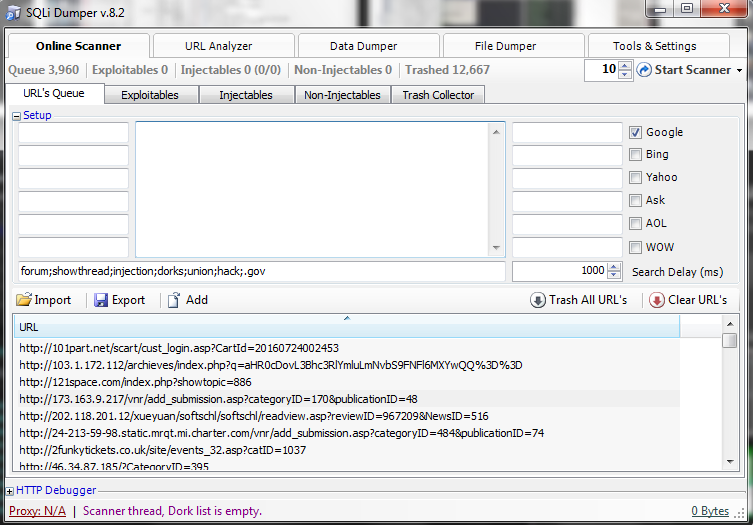Click the Trashed 12,667 counter
Image resolution: width=753 pixels, height=525 pixels.
point(447,70)
